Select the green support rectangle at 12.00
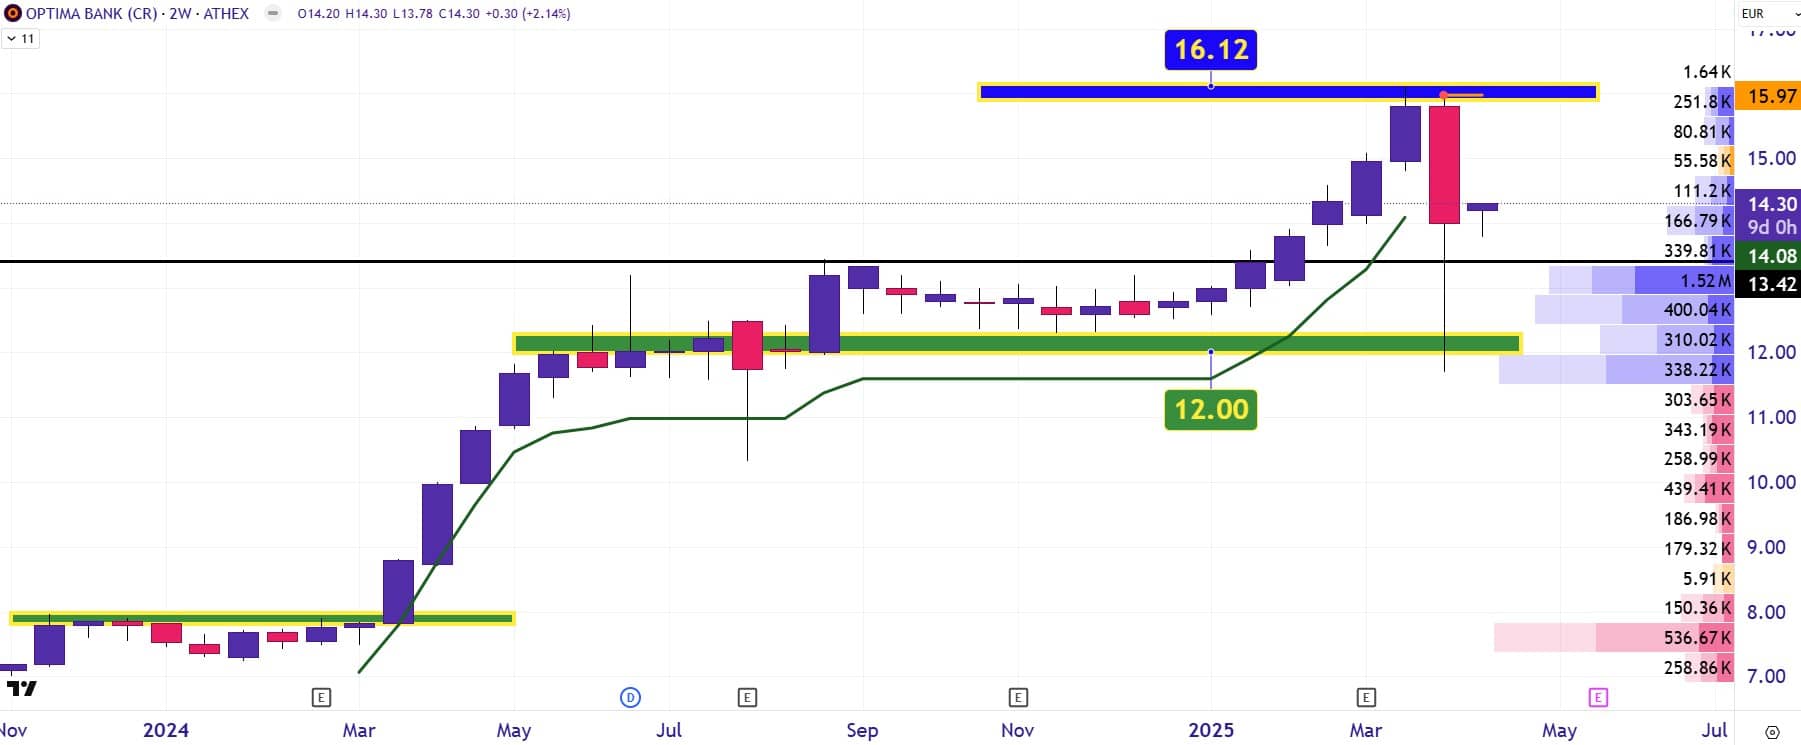Viewport: 1801px width, 745px height. tap(1017, 344)
